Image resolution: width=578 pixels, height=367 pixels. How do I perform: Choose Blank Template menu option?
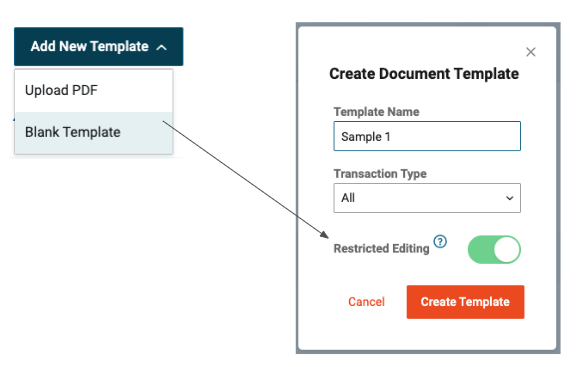(94, 132)
